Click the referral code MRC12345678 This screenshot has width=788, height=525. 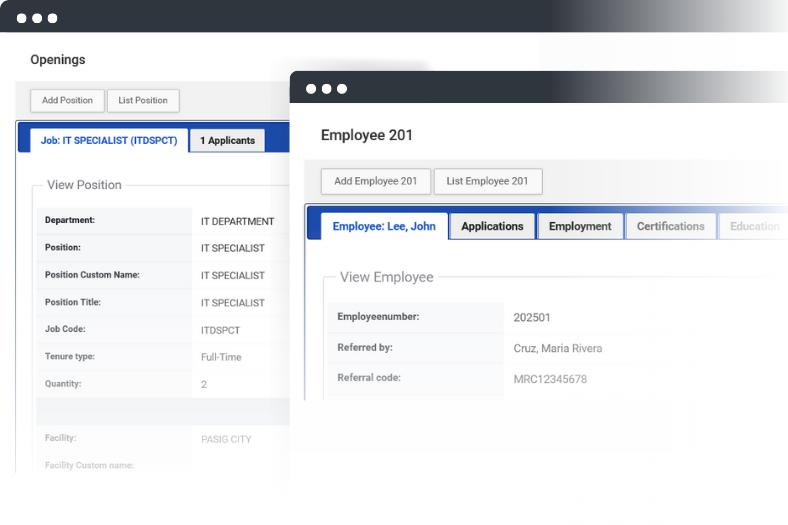(x=549, y=379)
